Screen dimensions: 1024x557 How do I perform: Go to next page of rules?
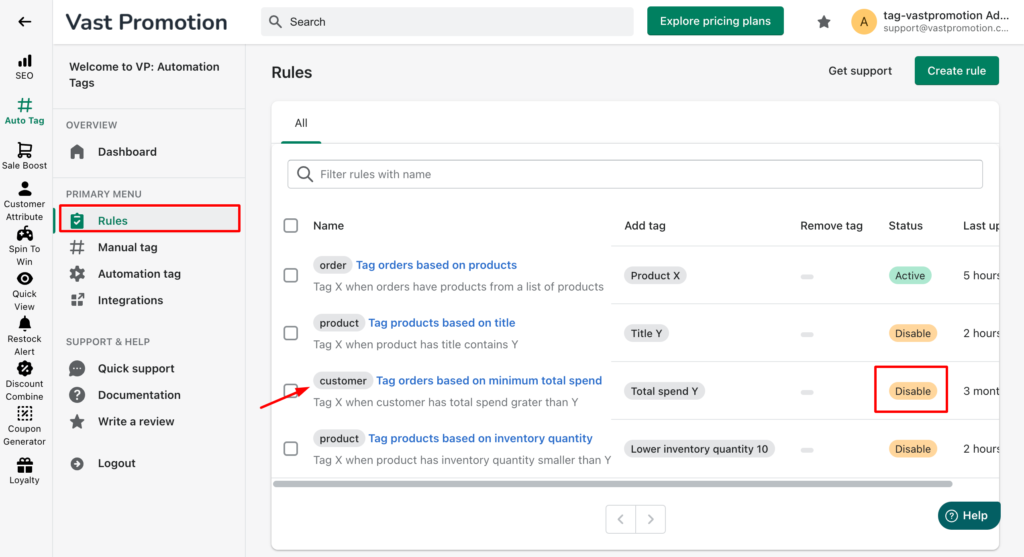pos(650,519)
